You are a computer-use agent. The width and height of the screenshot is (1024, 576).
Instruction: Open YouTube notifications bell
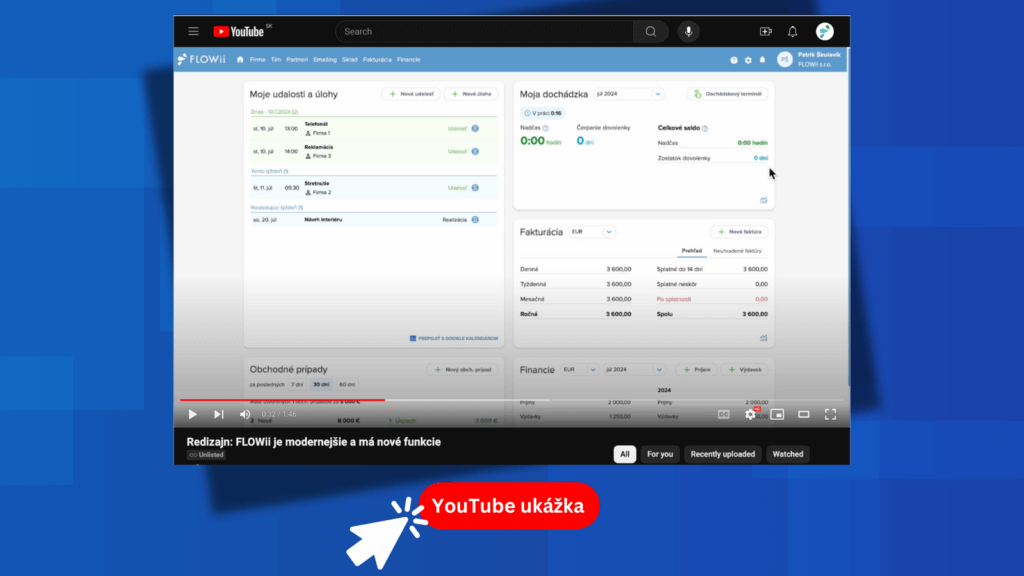tap(792, 31)
